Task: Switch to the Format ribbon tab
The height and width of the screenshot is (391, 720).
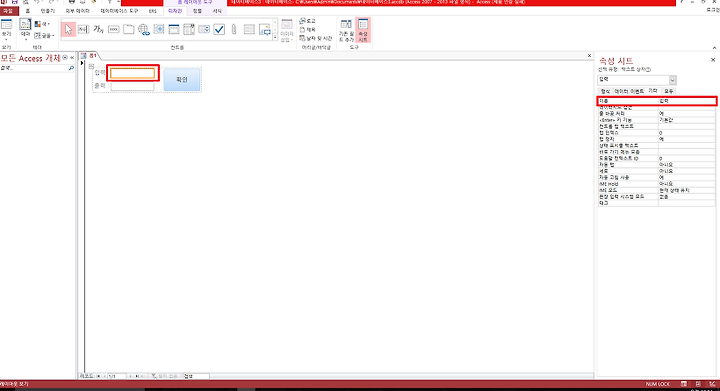Action: tap(217, 11)
